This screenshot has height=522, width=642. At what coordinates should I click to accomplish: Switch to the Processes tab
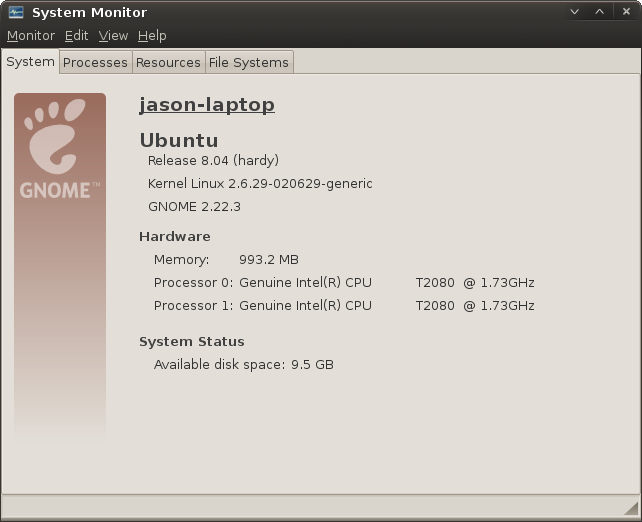point(95,63)
